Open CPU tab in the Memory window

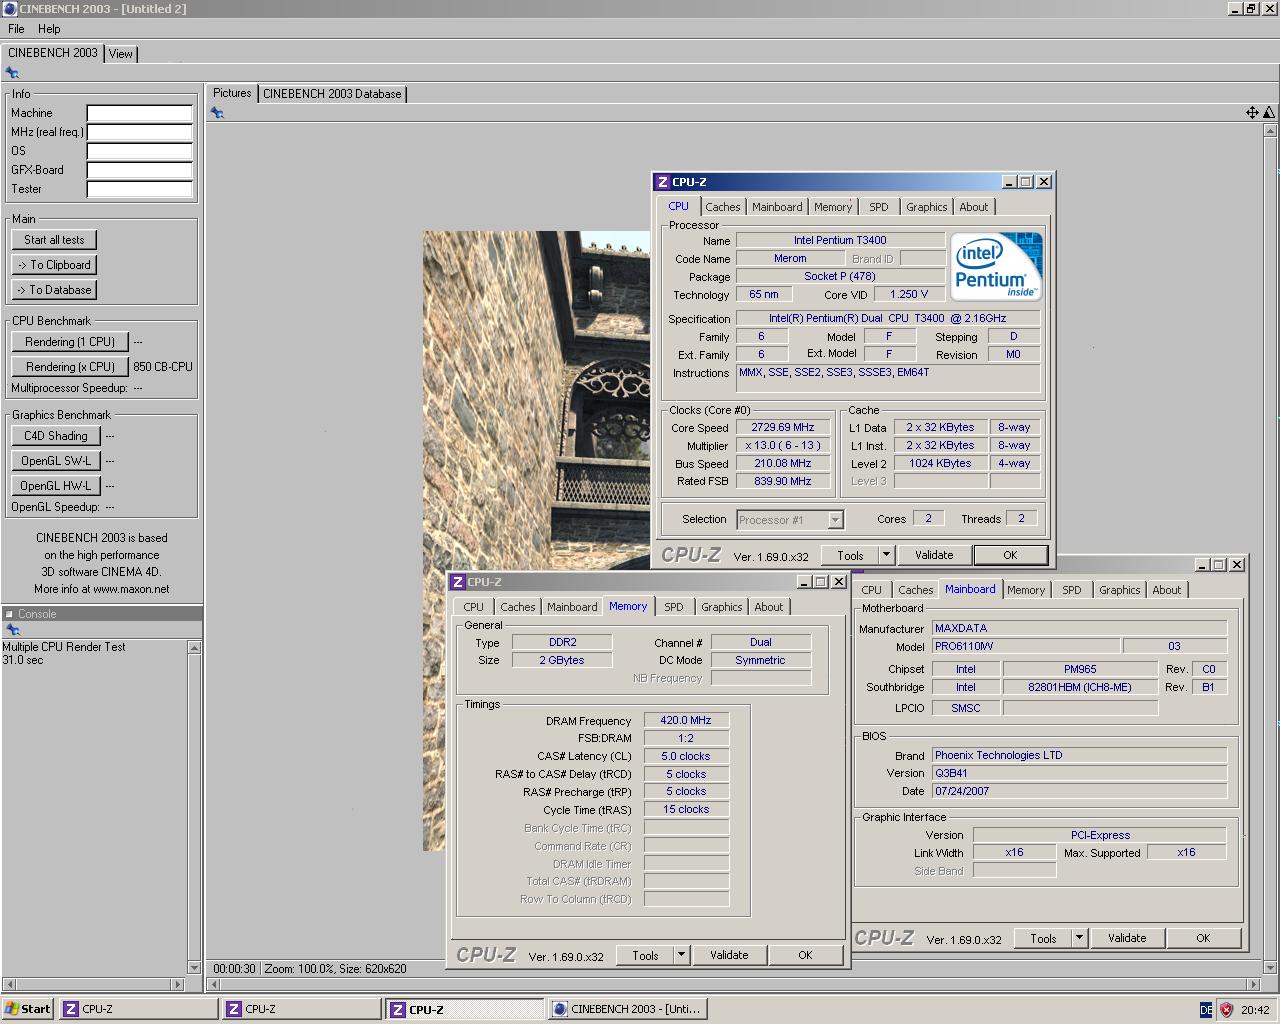(x=474, y=607)
